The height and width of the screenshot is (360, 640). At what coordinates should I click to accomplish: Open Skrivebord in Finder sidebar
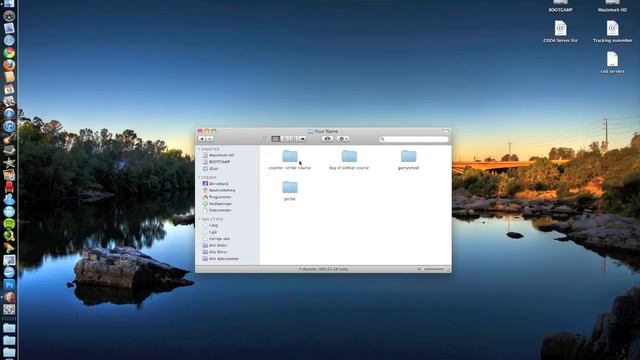click(216, 184)
